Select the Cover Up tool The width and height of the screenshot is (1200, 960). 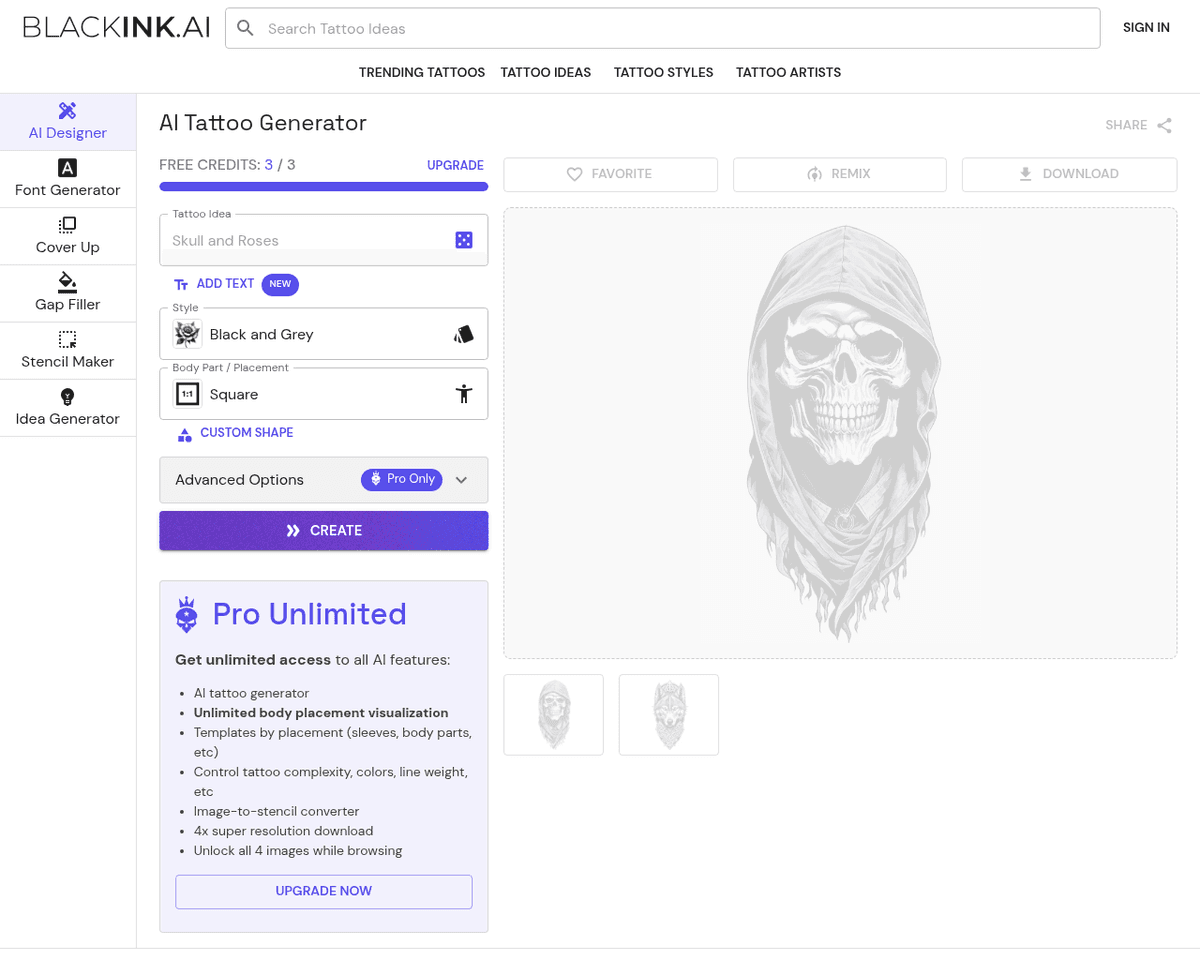pyautogui.click(x=67, y=236)
